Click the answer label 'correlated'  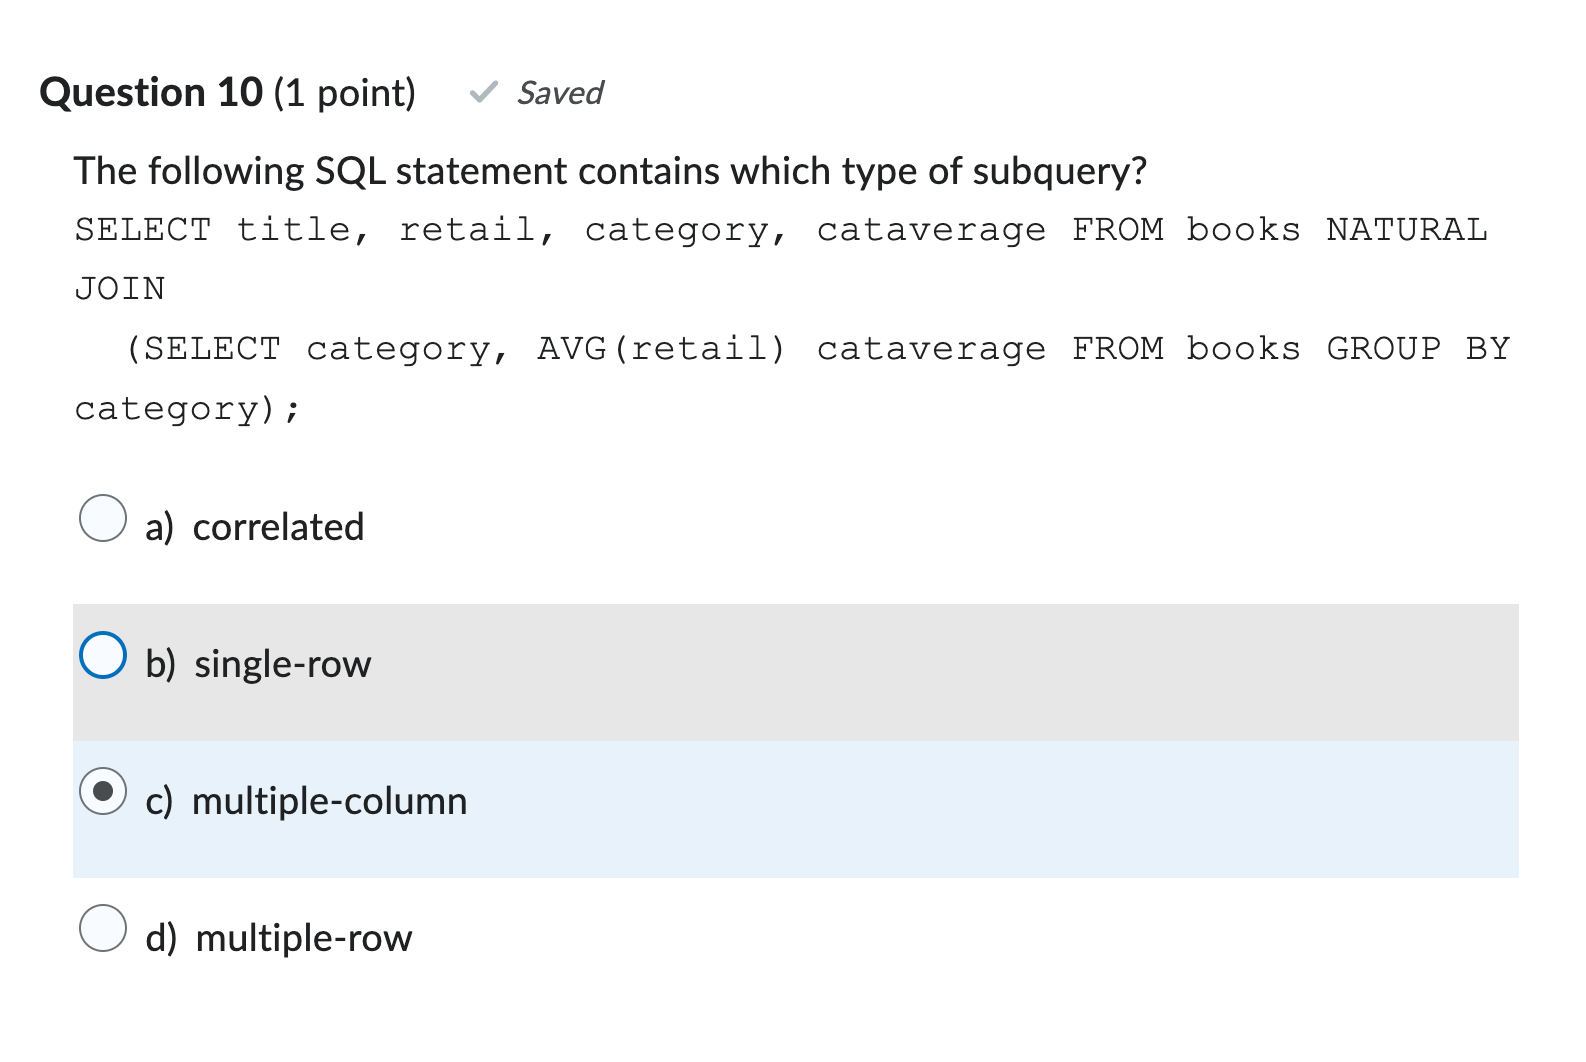pos(278,527)
